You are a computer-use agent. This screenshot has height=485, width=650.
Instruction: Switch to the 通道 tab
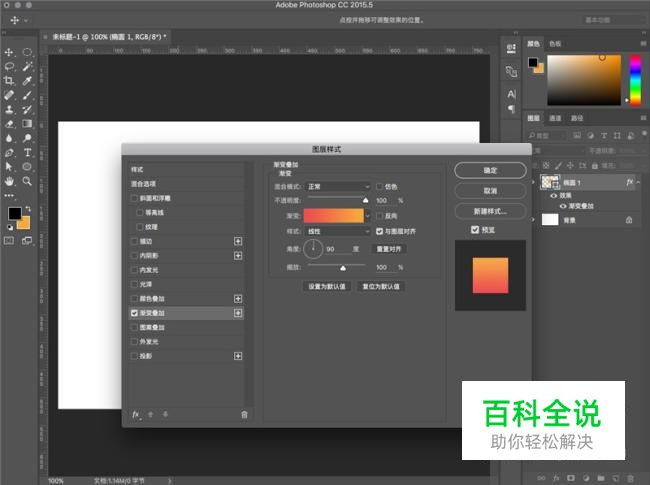click(x=555, y=118)
